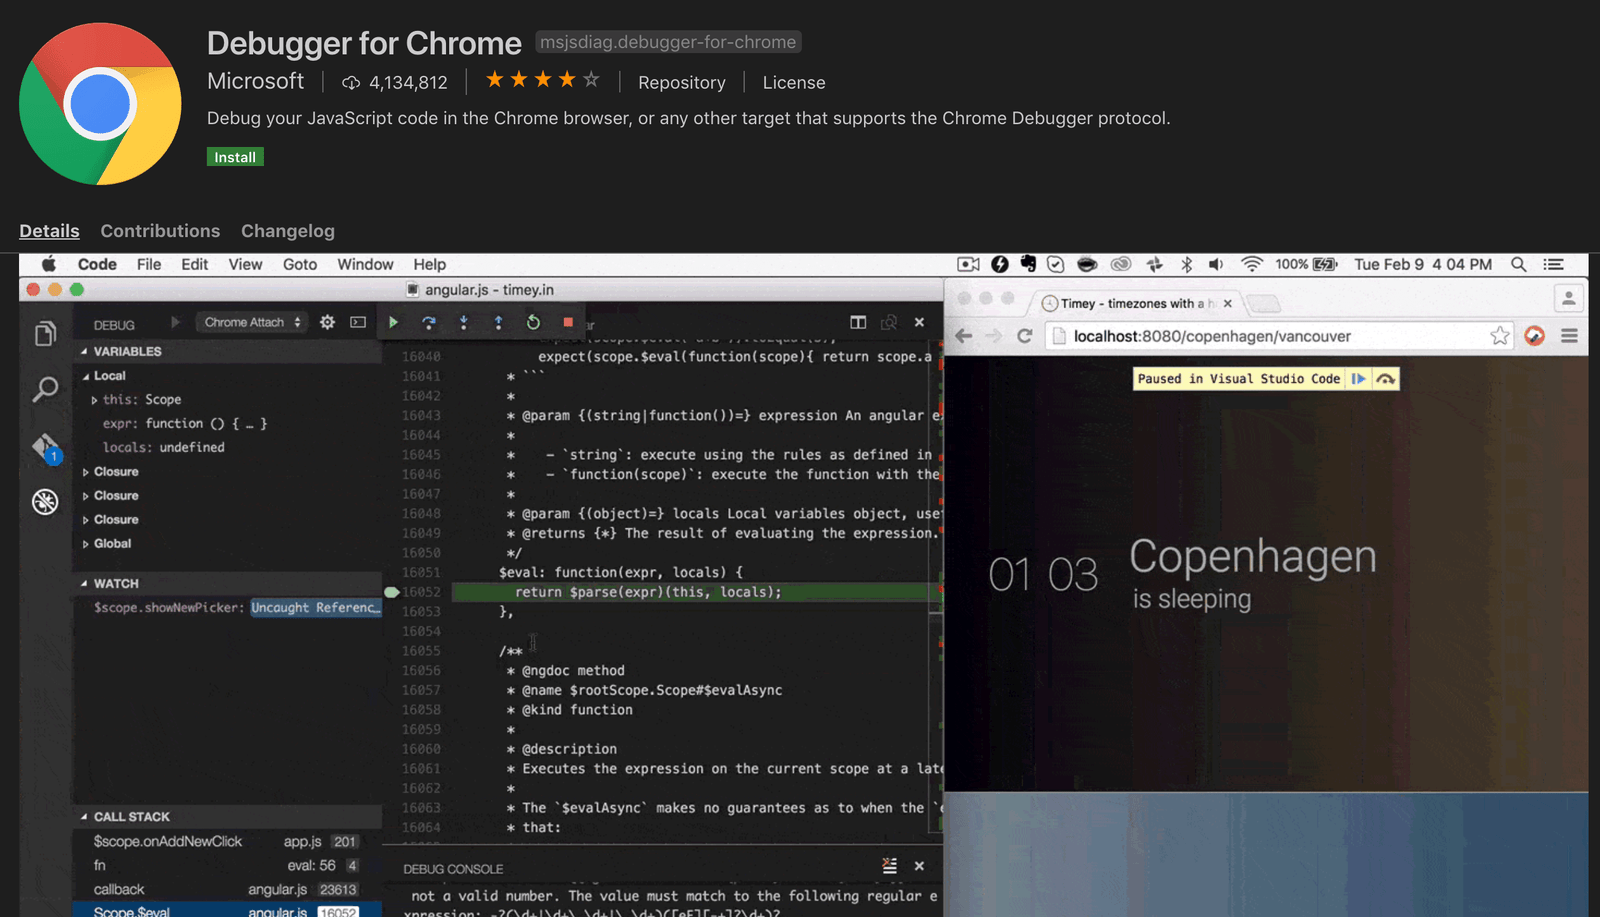Select the Scope.$eval stack frame

226,911
